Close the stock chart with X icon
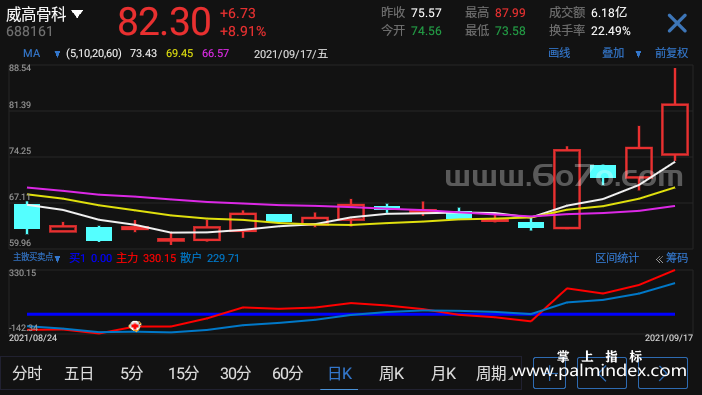The height and width of the screenshot is (395, 702). pyautogui.click(x=677, y=23)
